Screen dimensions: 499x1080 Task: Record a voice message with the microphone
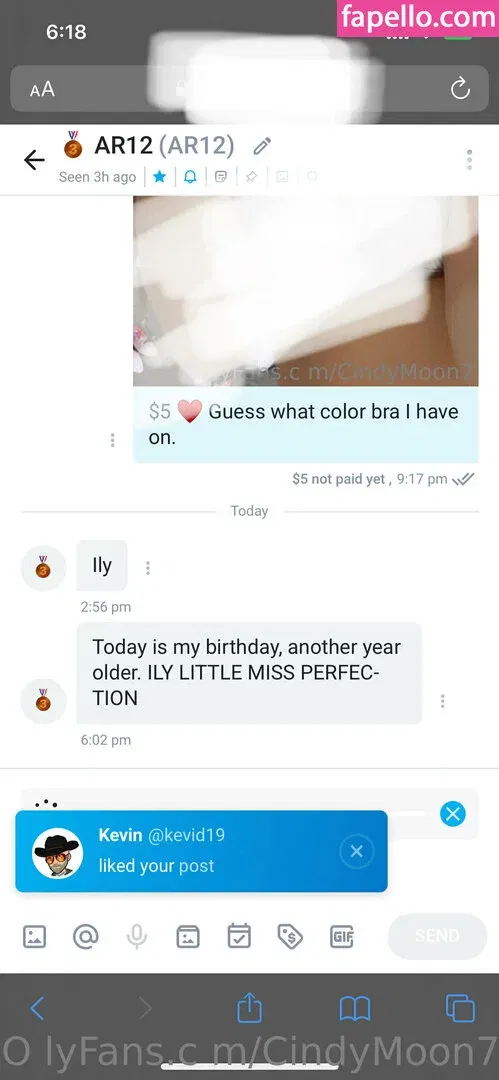[136, 936]
